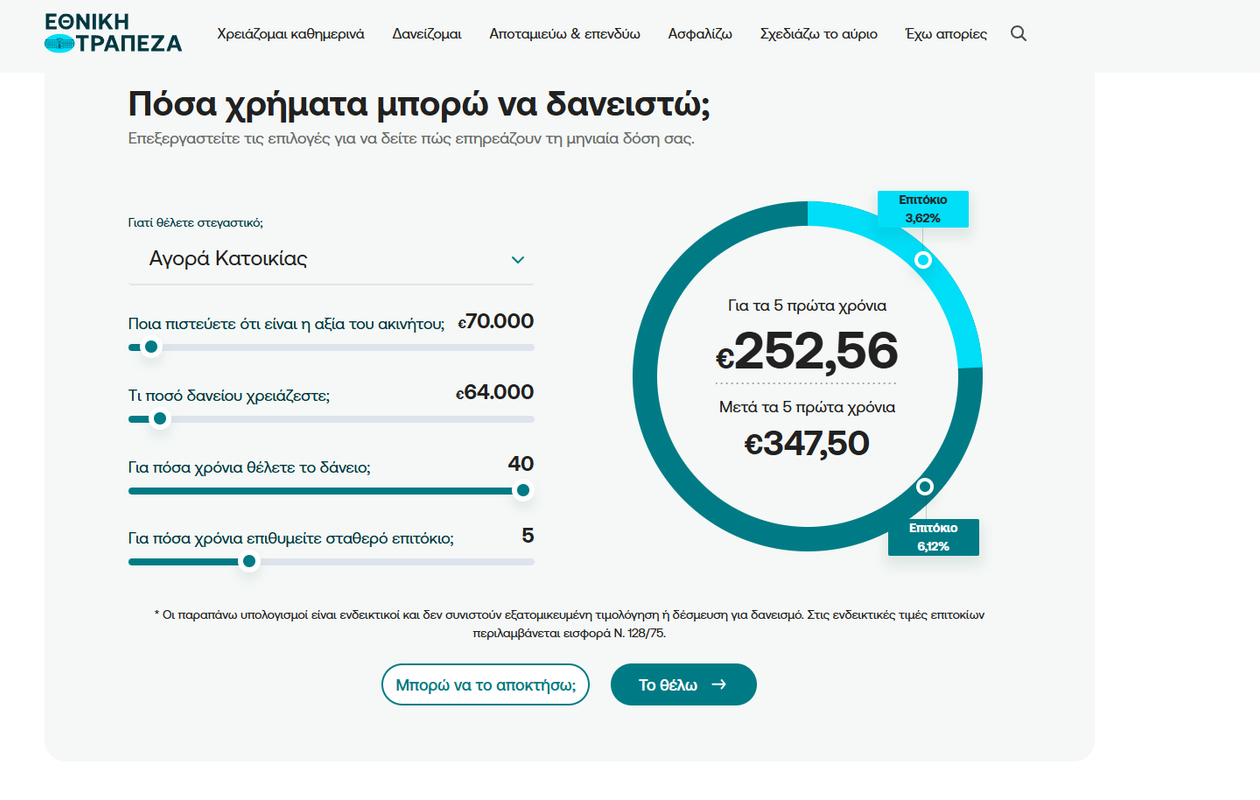Expand the Αγορά Κατοικίας dropdown
The height and width of the screenshot is (800, 1260).
click(x=331, y=259)
